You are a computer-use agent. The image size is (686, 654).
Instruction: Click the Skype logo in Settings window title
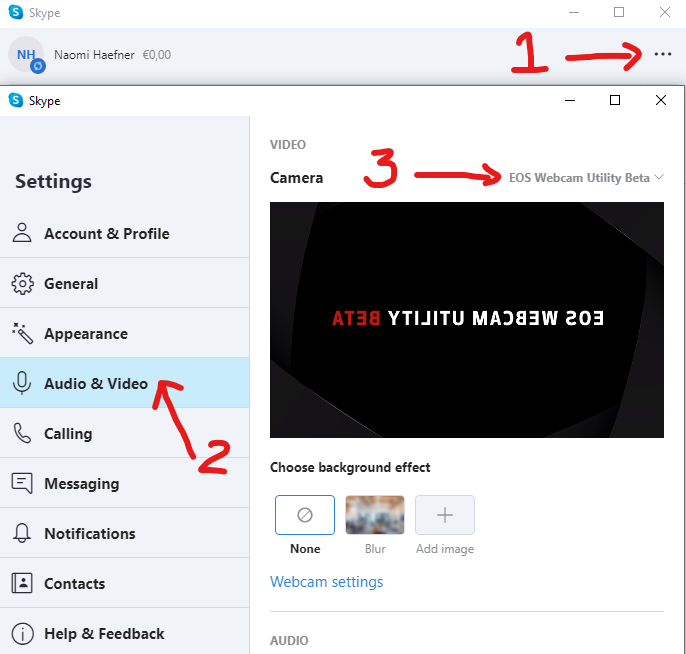[x=16, y=100]
